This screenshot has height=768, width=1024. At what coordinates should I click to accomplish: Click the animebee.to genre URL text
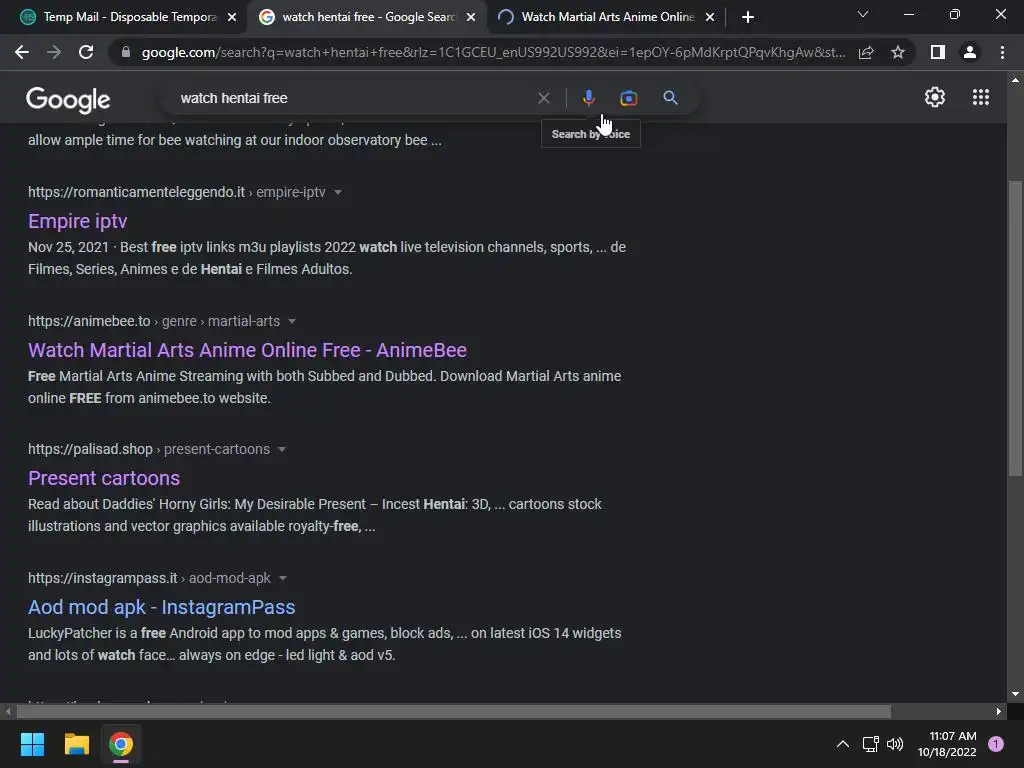click(x=153, y=321)
